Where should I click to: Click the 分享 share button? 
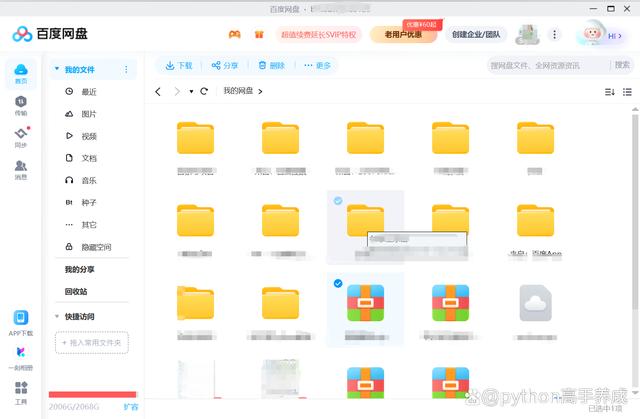coord(225,65)
